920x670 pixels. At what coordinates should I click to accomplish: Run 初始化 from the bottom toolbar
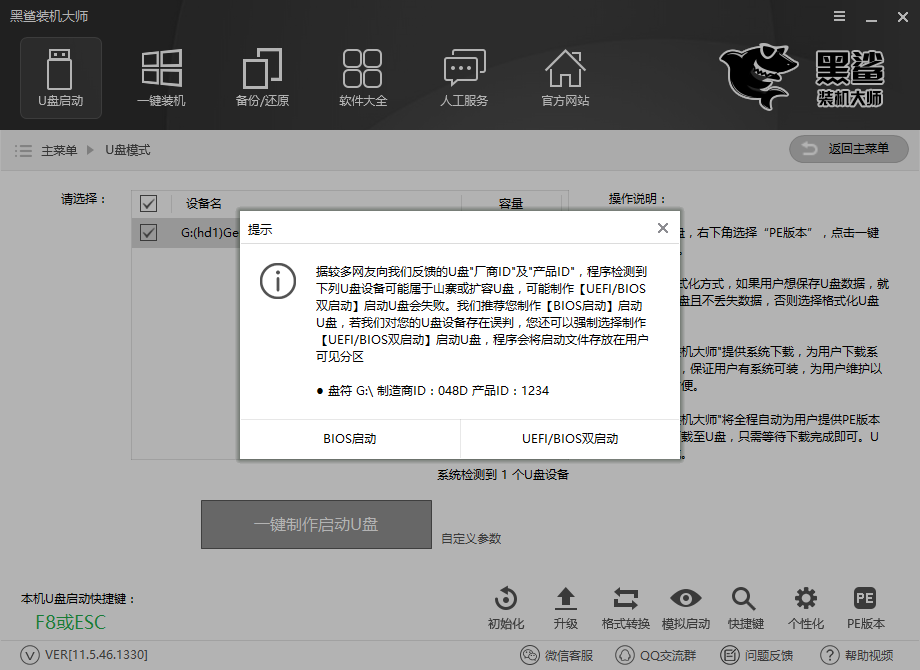click(505, 607)
